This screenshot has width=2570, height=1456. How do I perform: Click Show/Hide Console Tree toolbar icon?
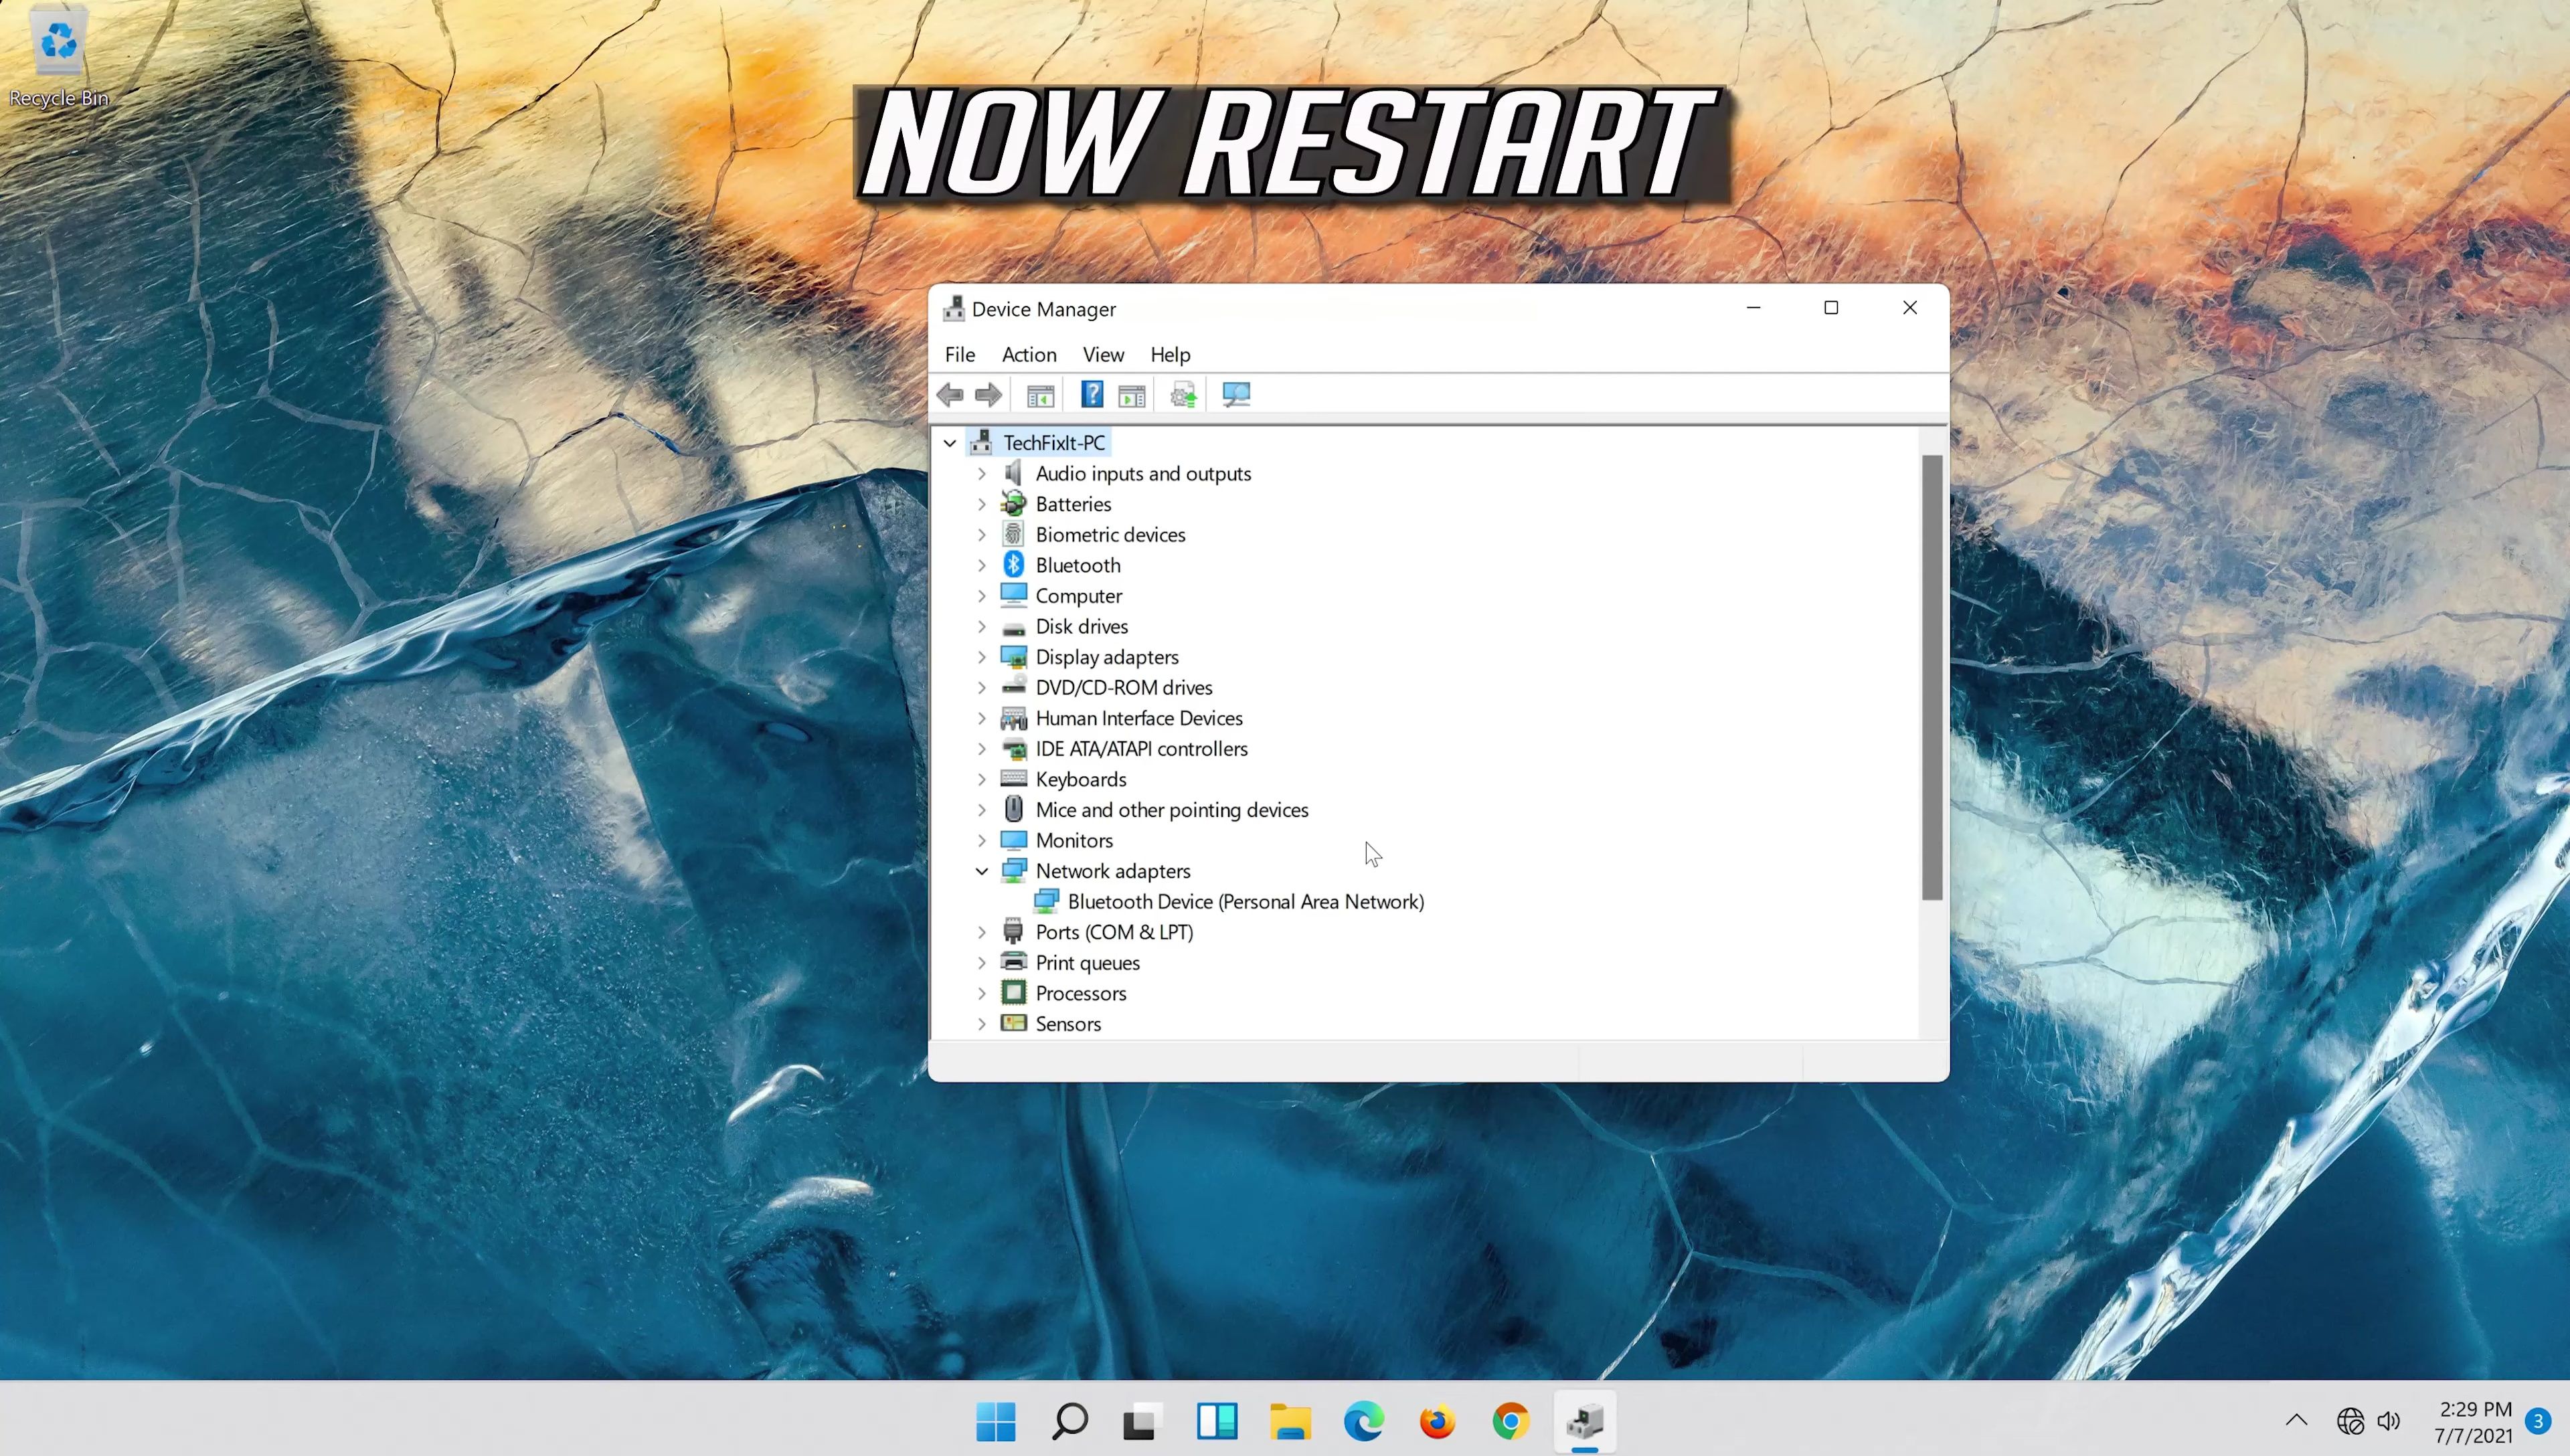tap(1040, 395)
